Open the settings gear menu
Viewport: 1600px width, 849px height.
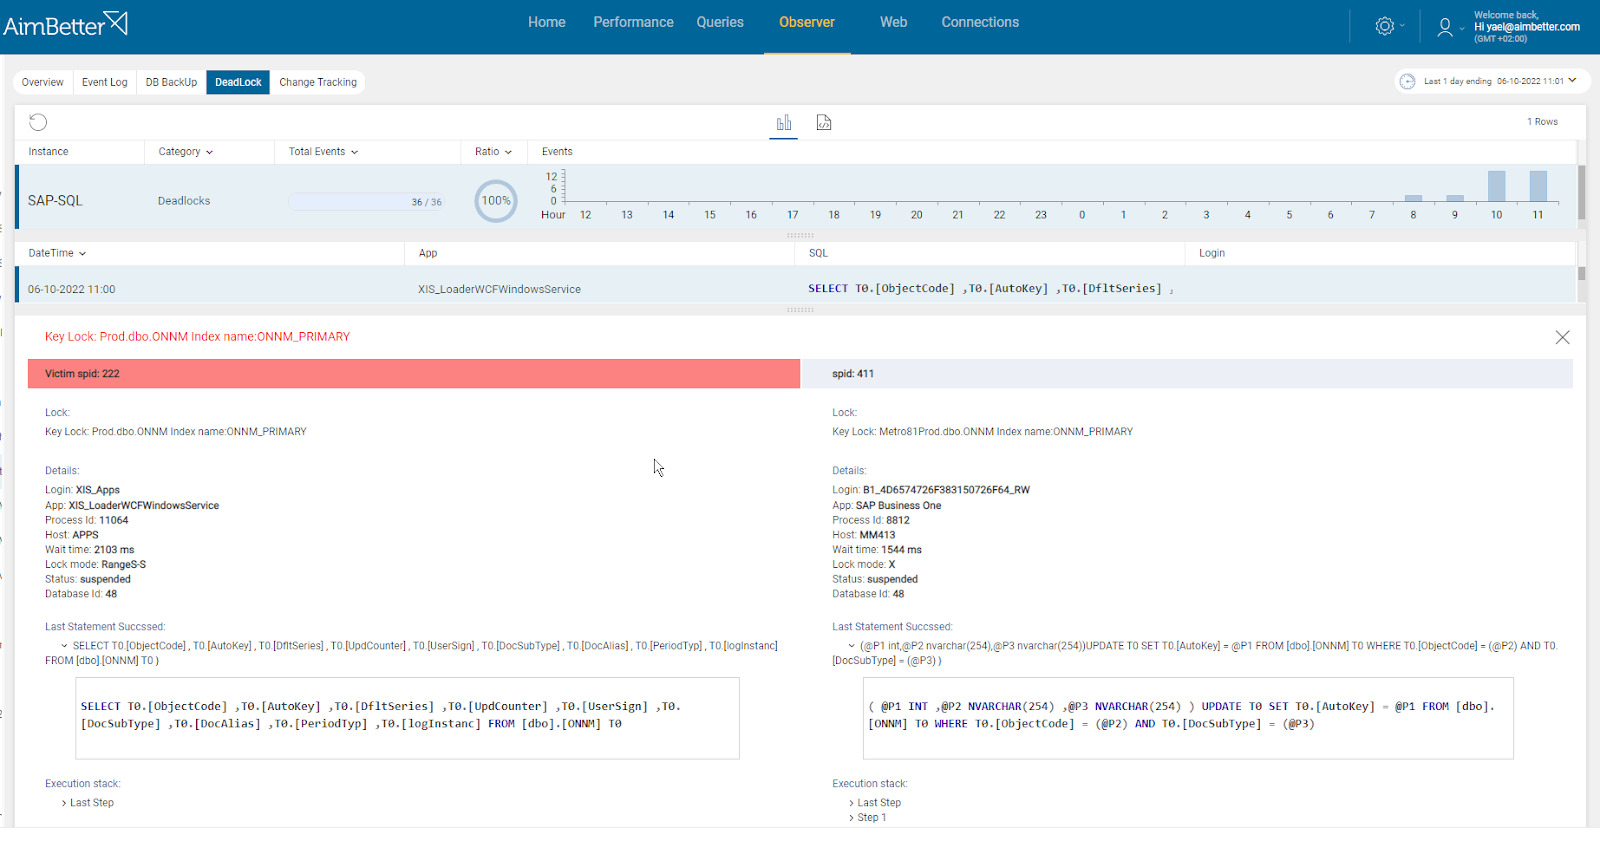[1385, 26]
